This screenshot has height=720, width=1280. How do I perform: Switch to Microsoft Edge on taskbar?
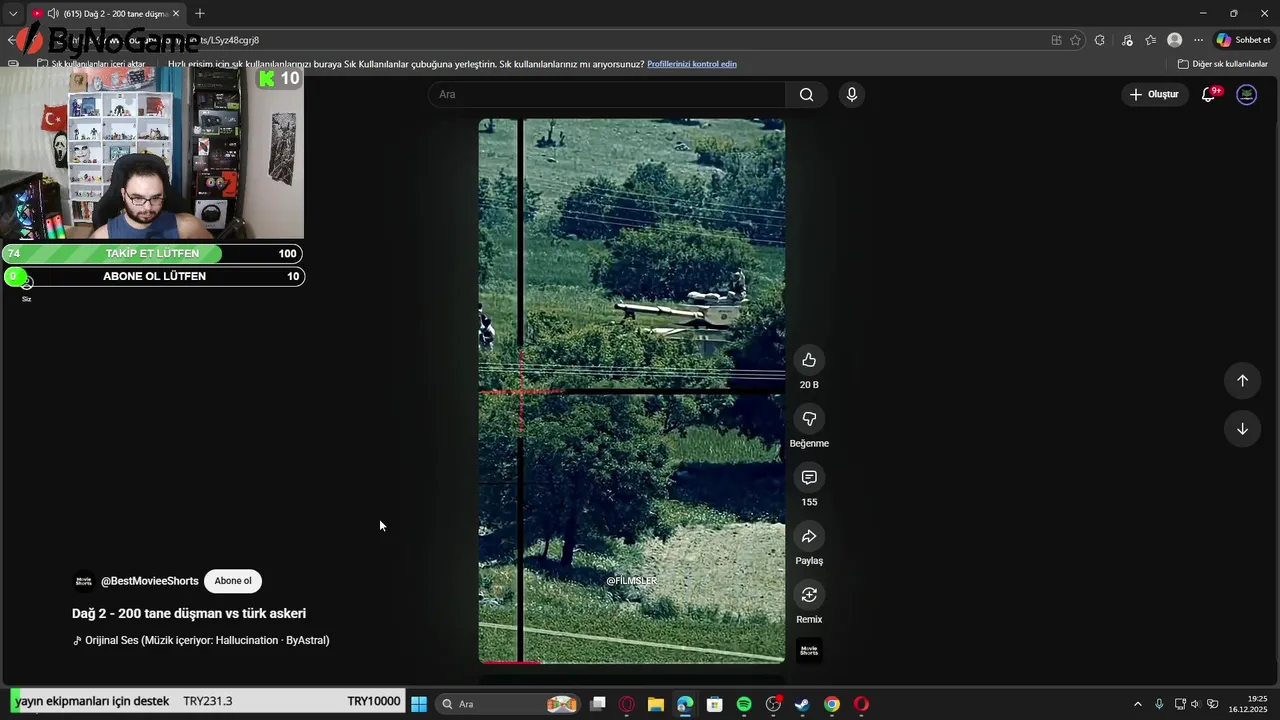click(685, 704)
